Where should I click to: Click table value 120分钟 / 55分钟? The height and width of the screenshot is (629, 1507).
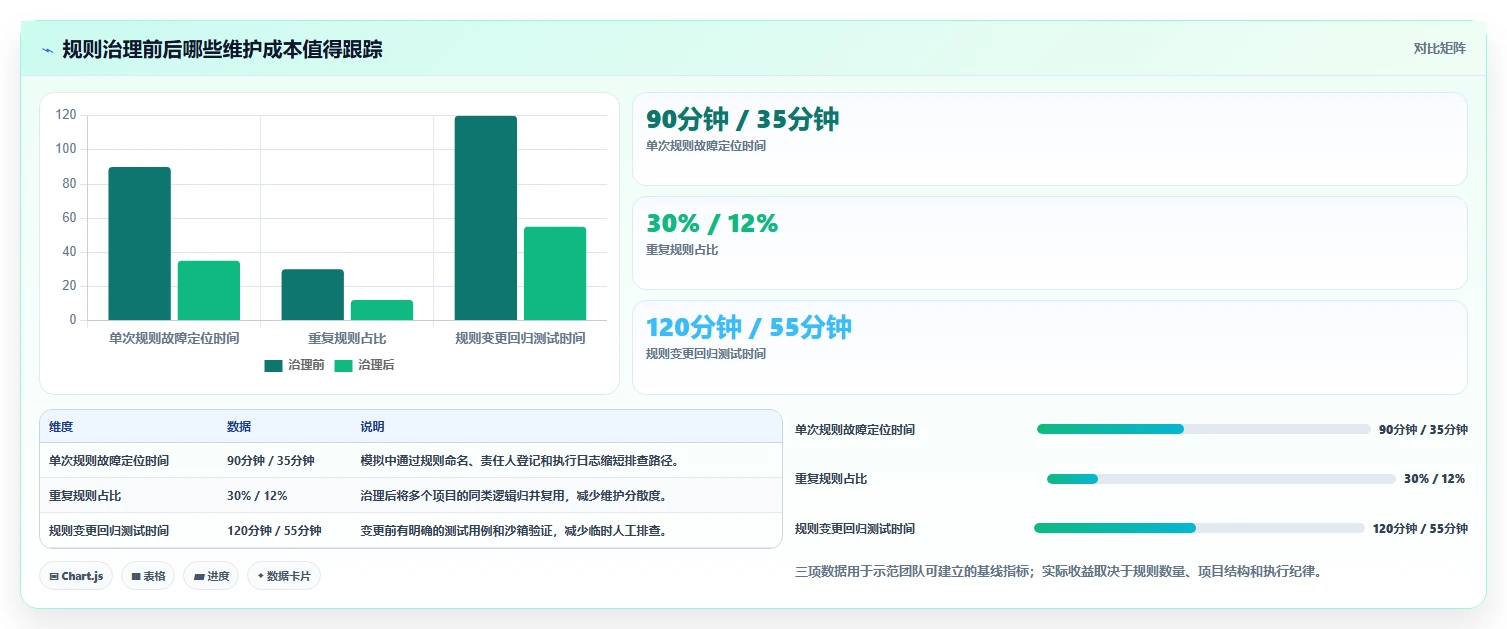click(274, 531)
